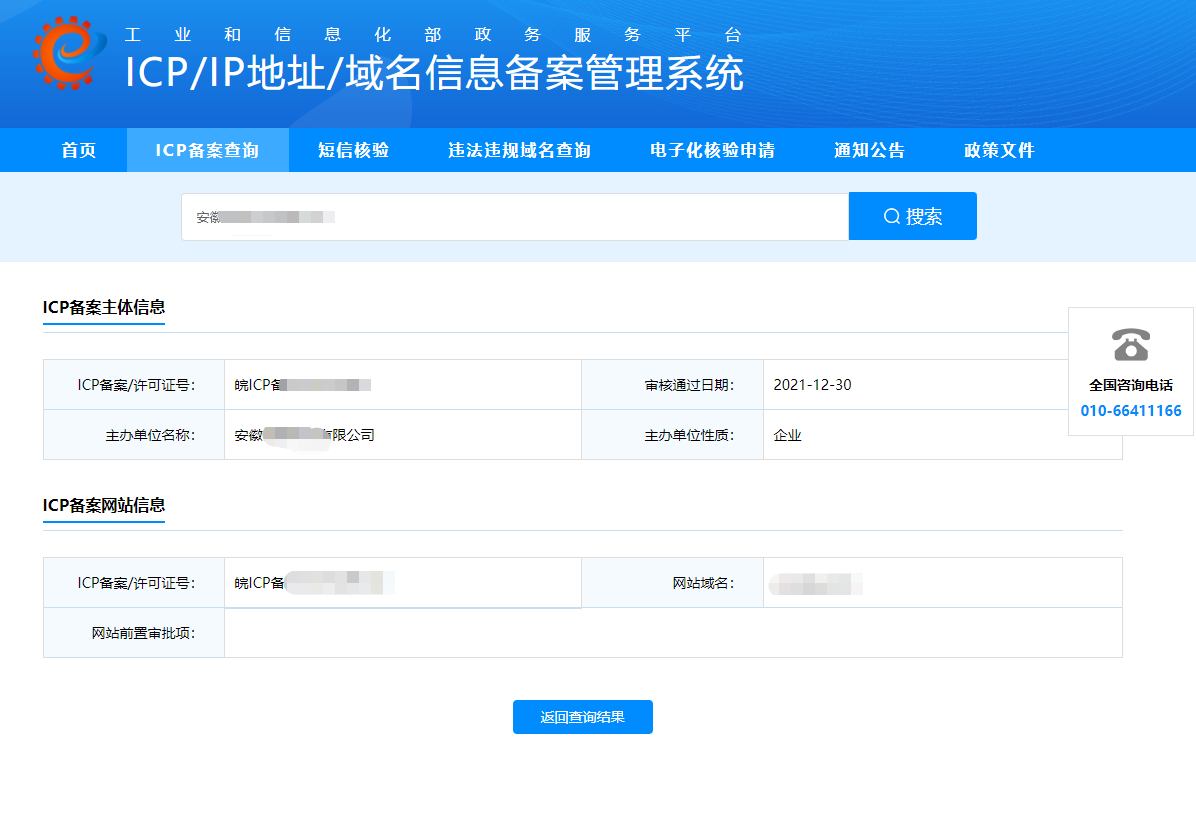
Task: Dial the 010-66411166 consultation phone link
Action: pos(1130,410)
